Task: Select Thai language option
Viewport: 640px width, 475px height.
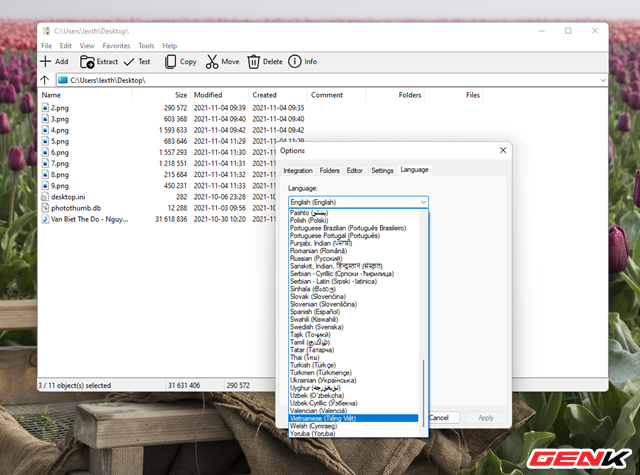Action: click(353, 357)
